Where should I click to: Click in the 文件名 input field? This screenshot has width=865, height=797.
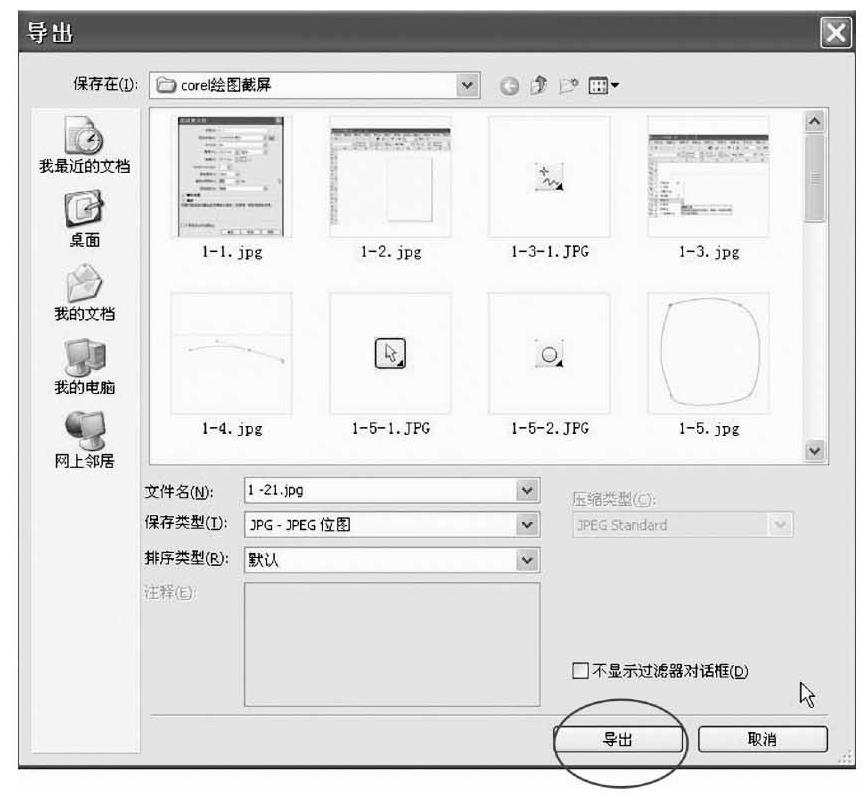point(380,491)
